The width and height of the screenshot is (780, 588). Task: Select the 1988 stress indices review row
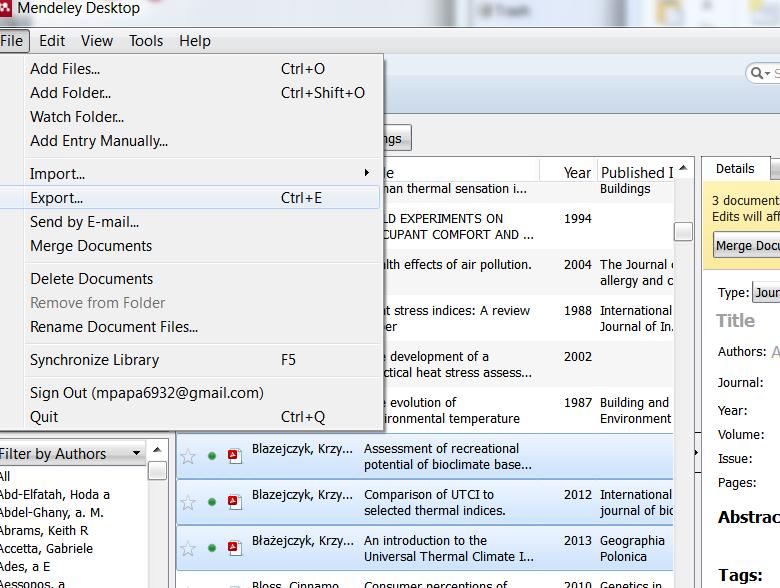[x=527, y=318]
